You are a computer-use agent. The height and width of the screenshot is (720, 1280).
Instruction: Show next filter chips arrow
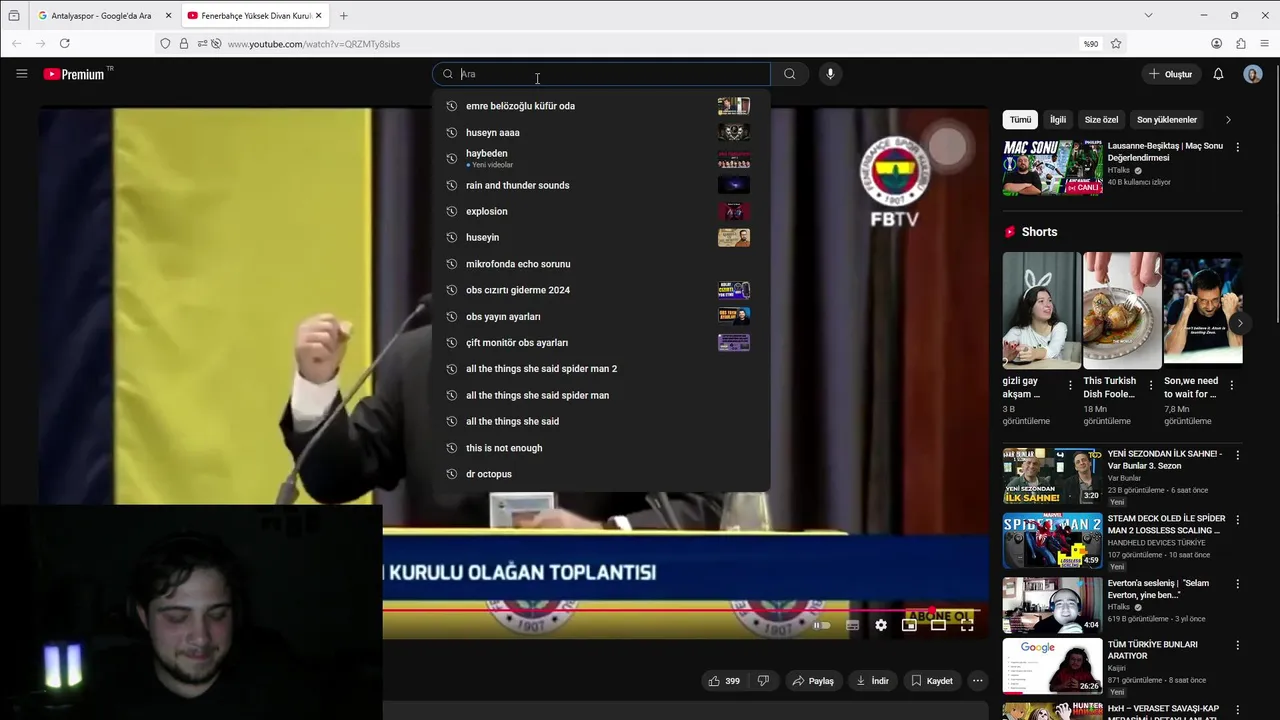pyautogui.click(x=1228, y=120)
